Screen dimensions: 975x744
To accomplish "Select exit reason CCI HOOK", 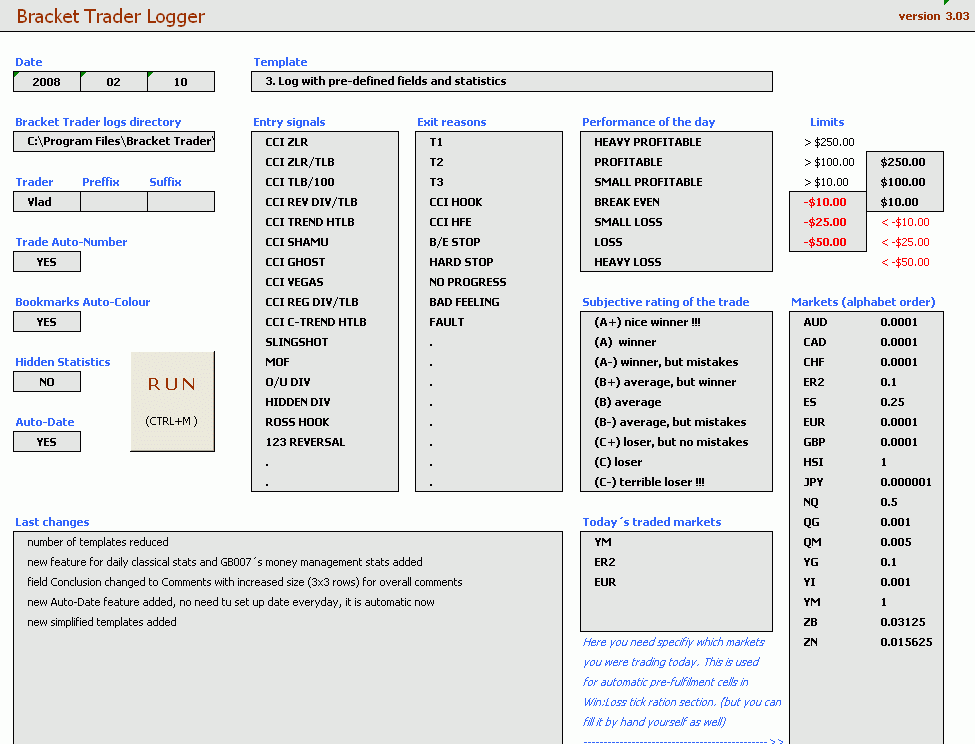I will tap(489, 202).
